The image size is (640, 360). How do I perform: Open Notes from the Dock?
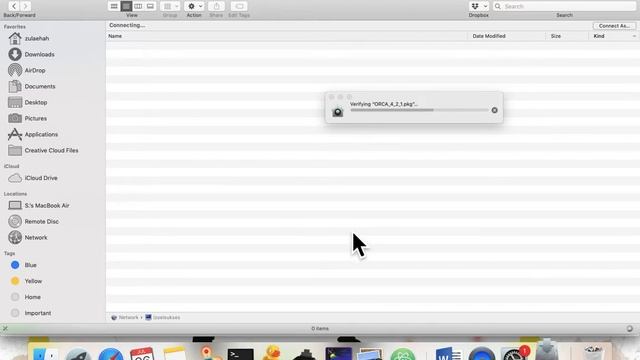174,353
